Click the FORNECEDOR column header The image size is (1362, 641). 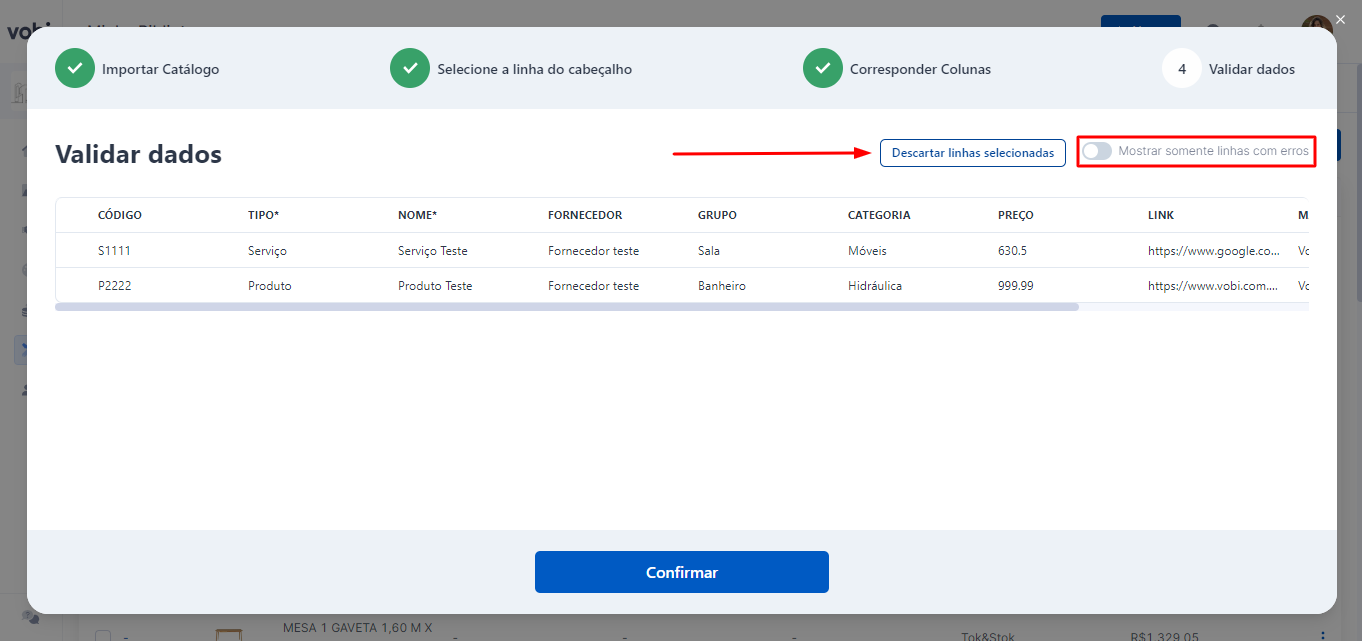coord(585,215)
